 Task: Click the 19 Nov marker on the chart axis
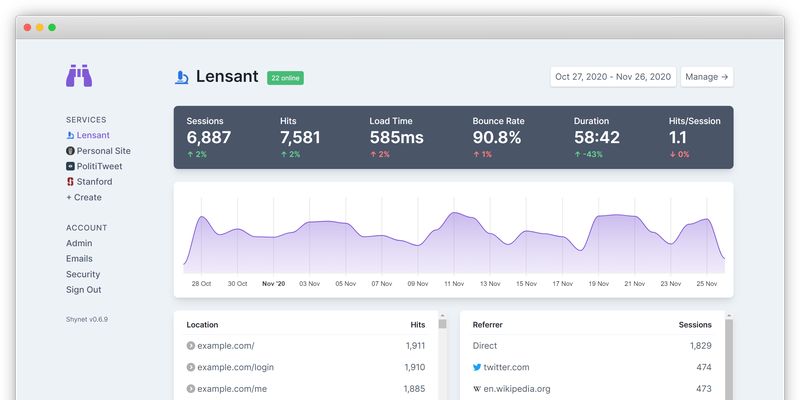click(x=598, y=284)
